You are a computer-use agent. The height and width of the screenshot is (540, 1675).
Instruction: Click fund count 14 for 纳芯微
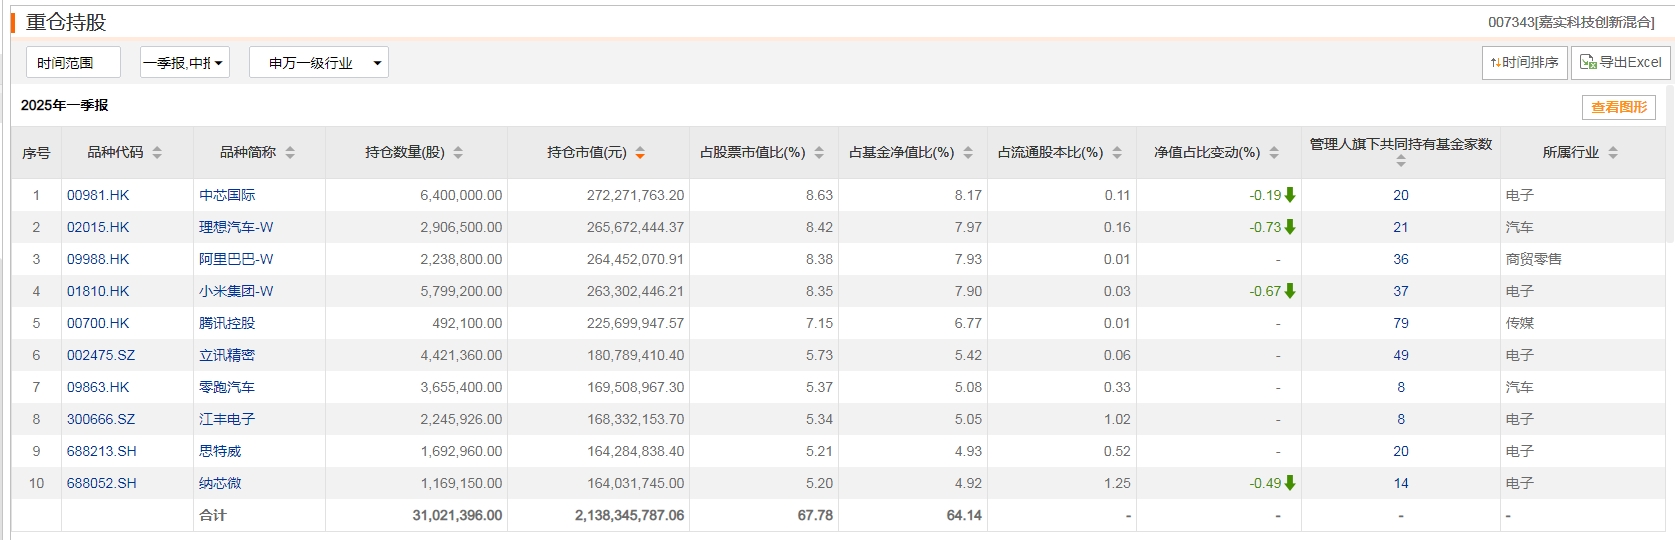1401,483
